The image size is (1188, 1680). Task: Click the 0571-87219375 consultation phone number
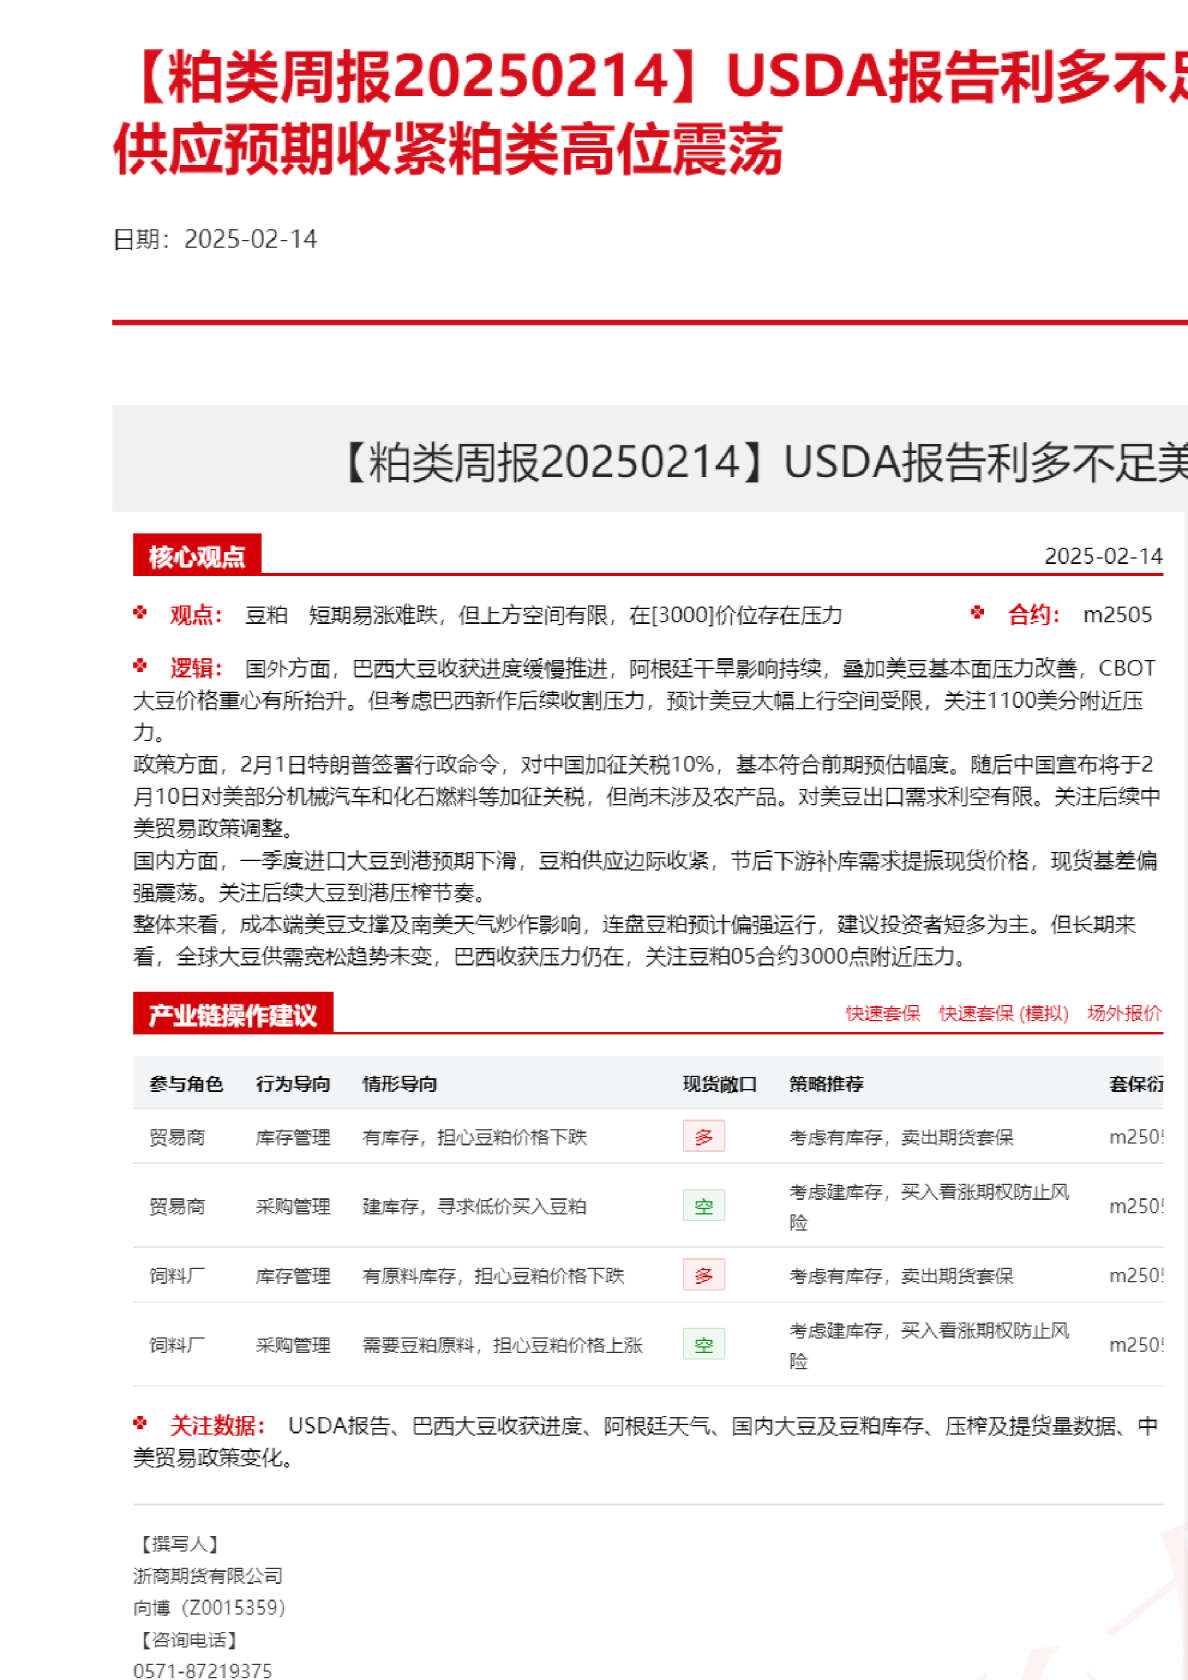(x=202, y=1670)
